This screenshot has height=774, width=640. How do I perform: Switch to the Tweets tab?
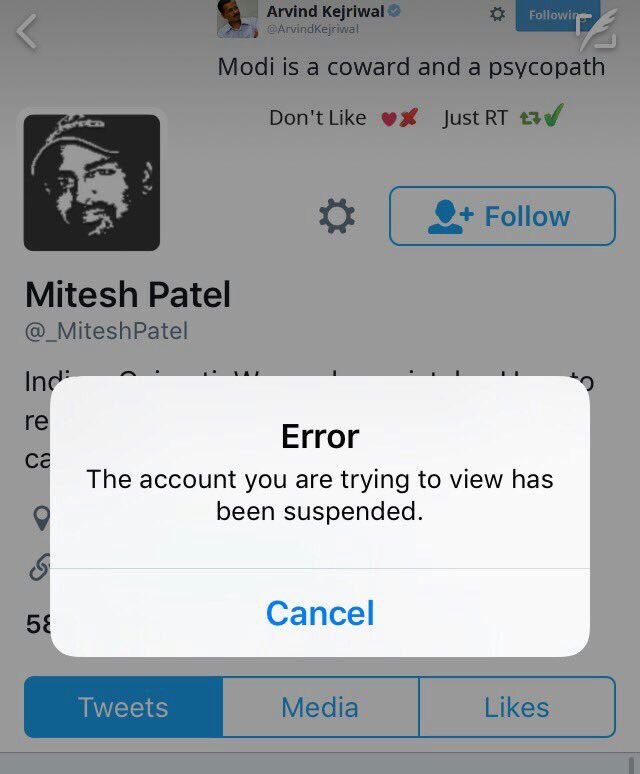tap(123, 707)
